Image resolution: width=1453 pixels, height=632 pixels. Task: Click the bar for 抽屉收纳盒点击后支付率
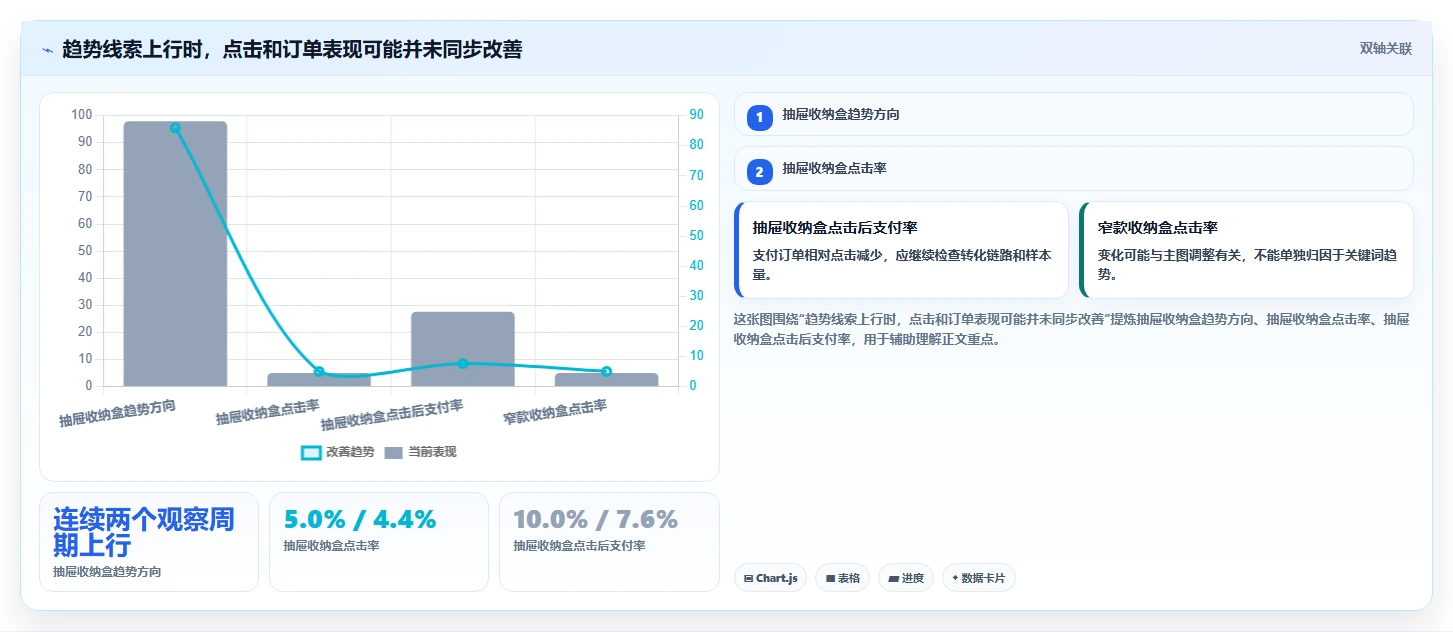pos(463,349)
